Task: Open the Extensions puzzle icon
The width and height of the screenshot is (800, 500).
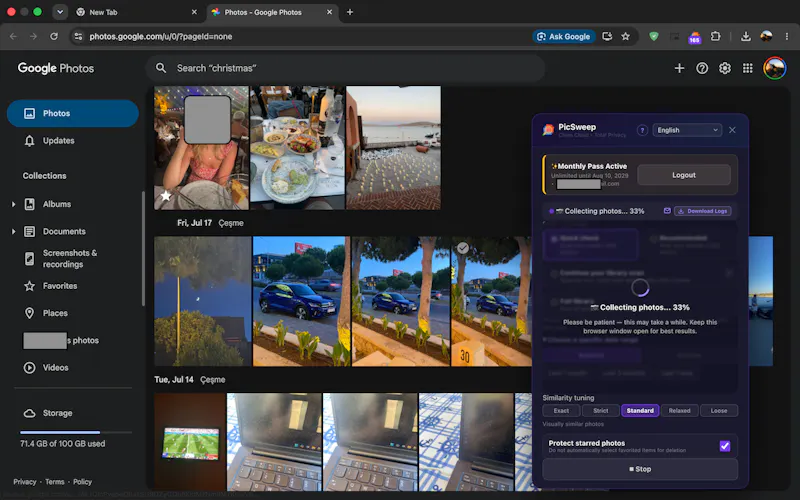Action: [715, 36]
